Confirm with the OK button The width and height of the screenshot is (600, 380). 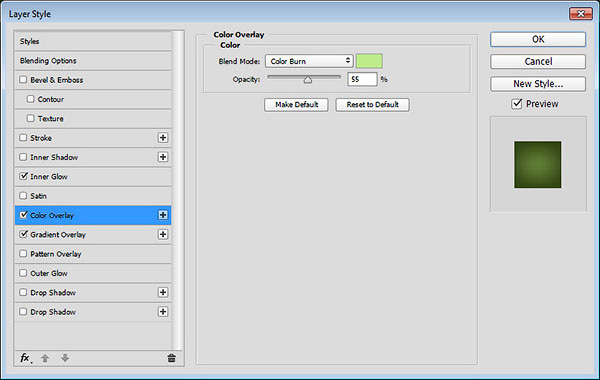(538, 39)
